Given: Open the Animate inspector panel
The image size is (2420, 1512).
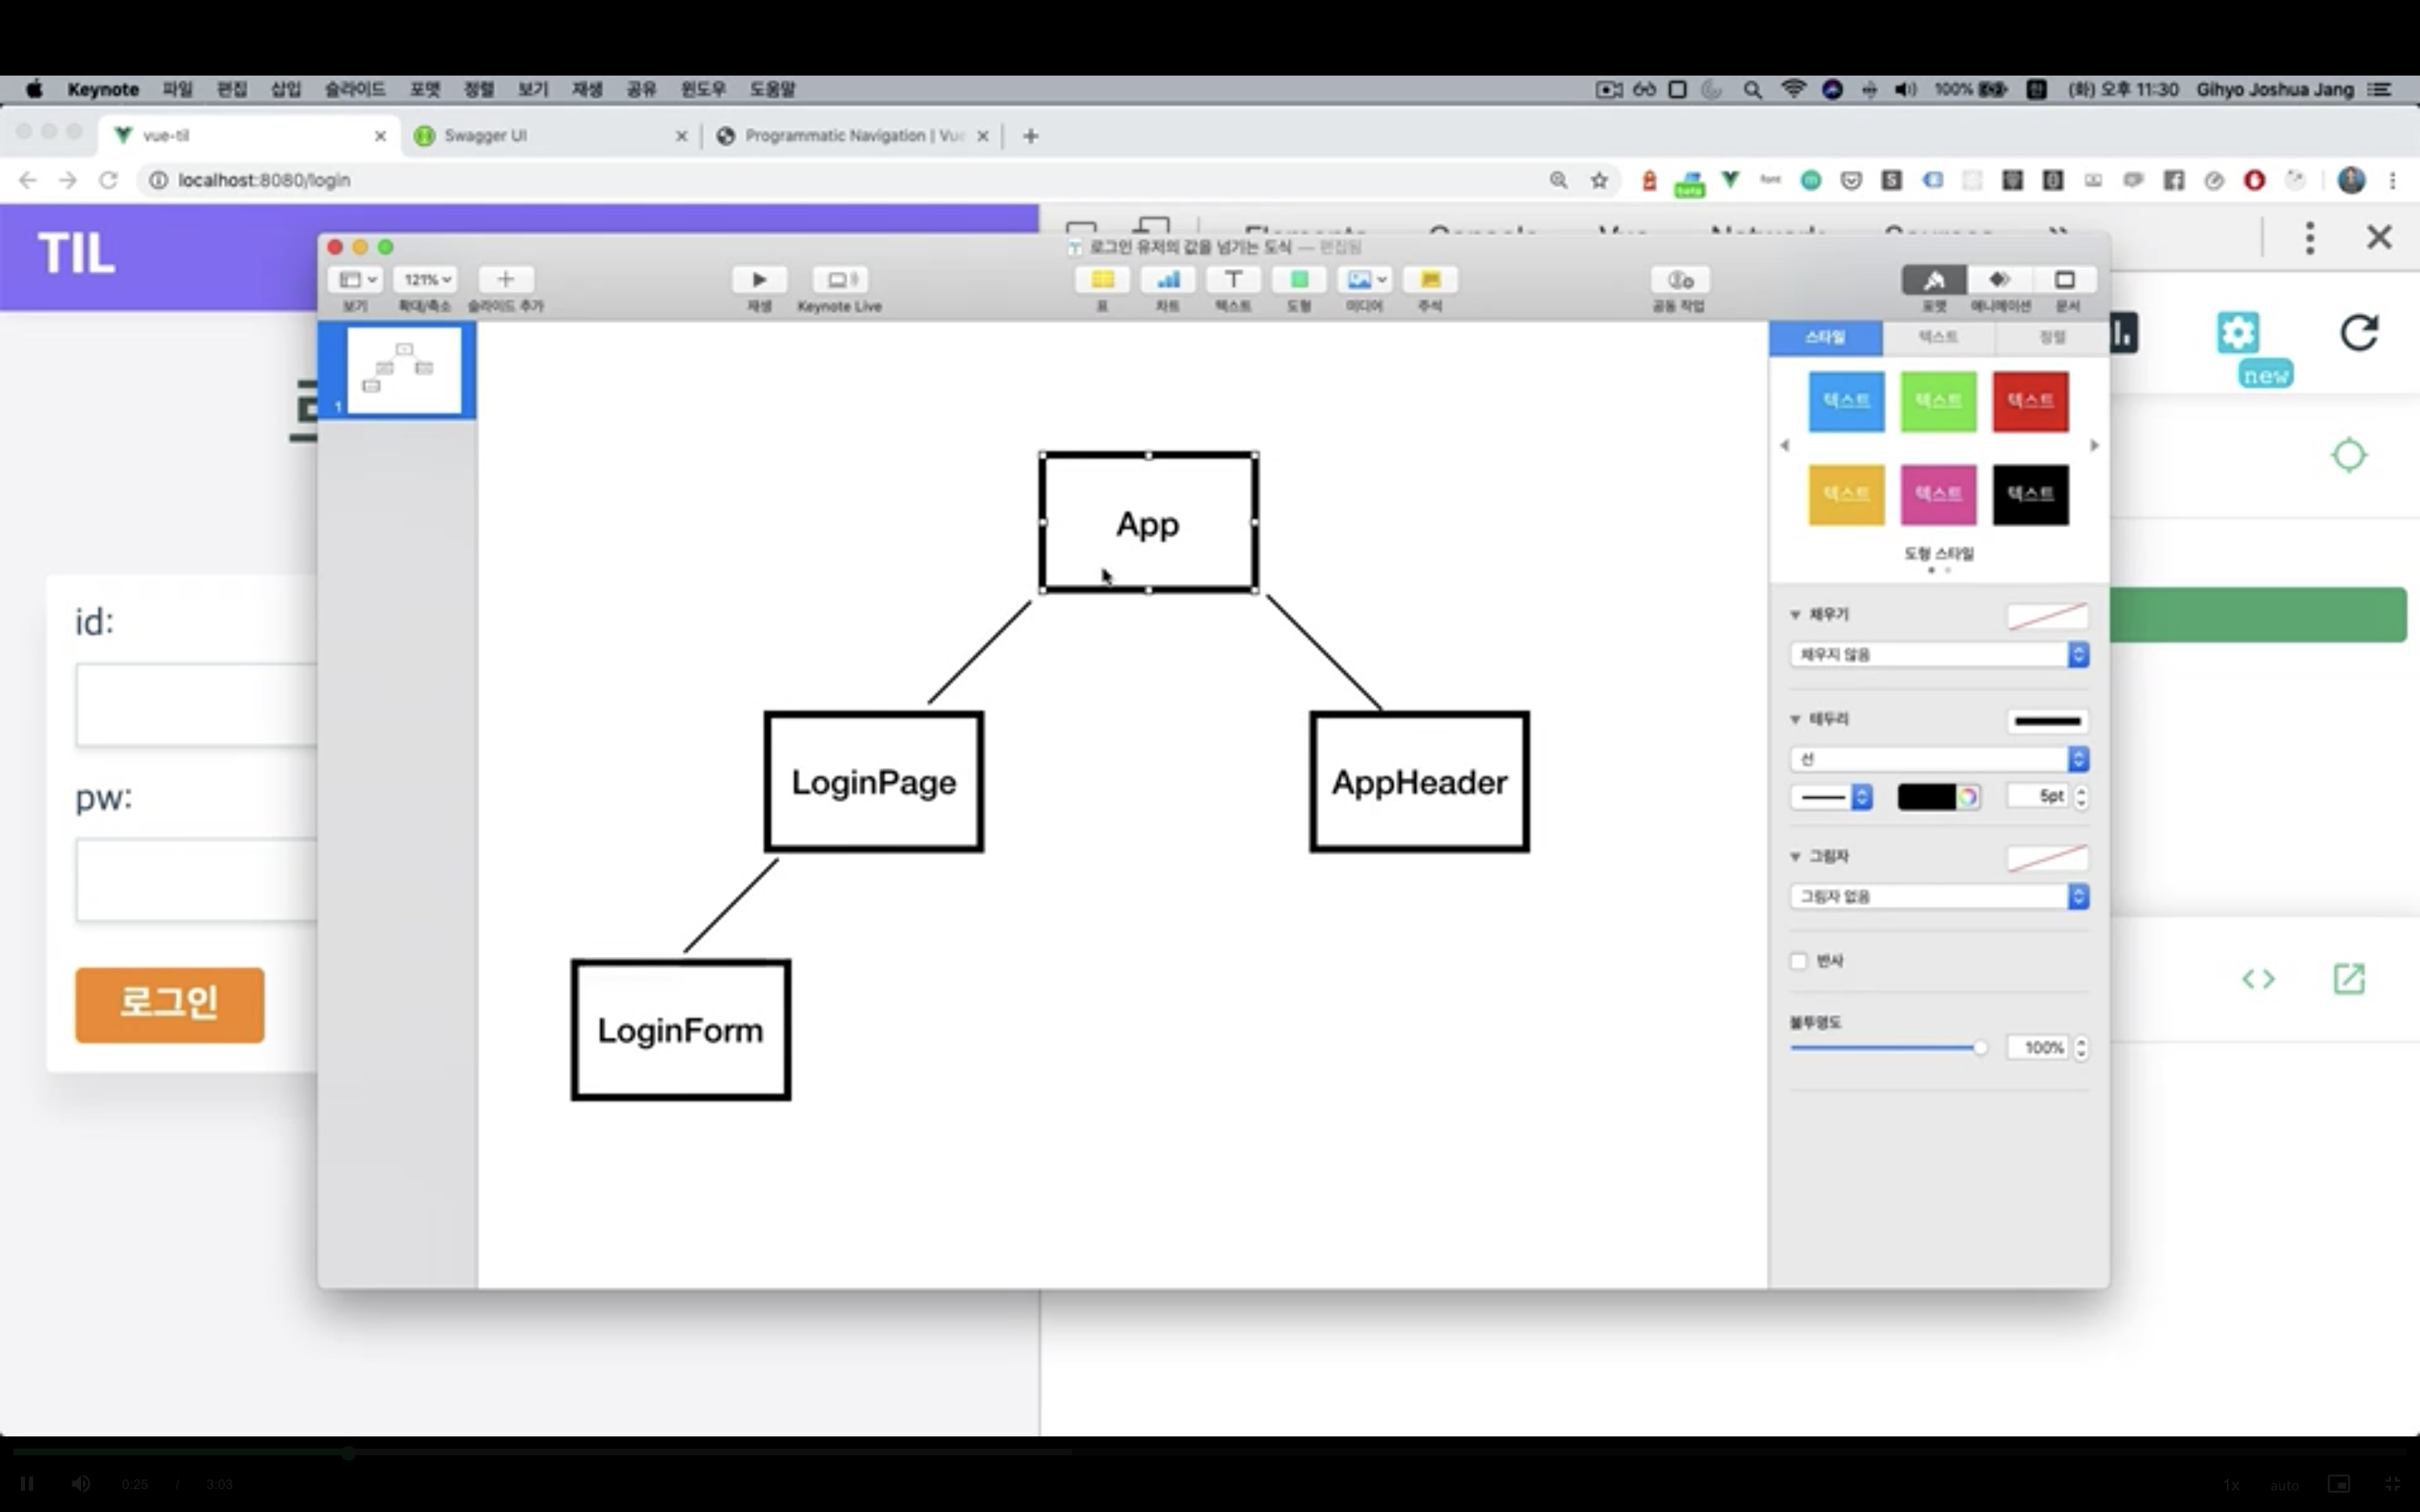Looking at the screenshot, I should 1999,280.
